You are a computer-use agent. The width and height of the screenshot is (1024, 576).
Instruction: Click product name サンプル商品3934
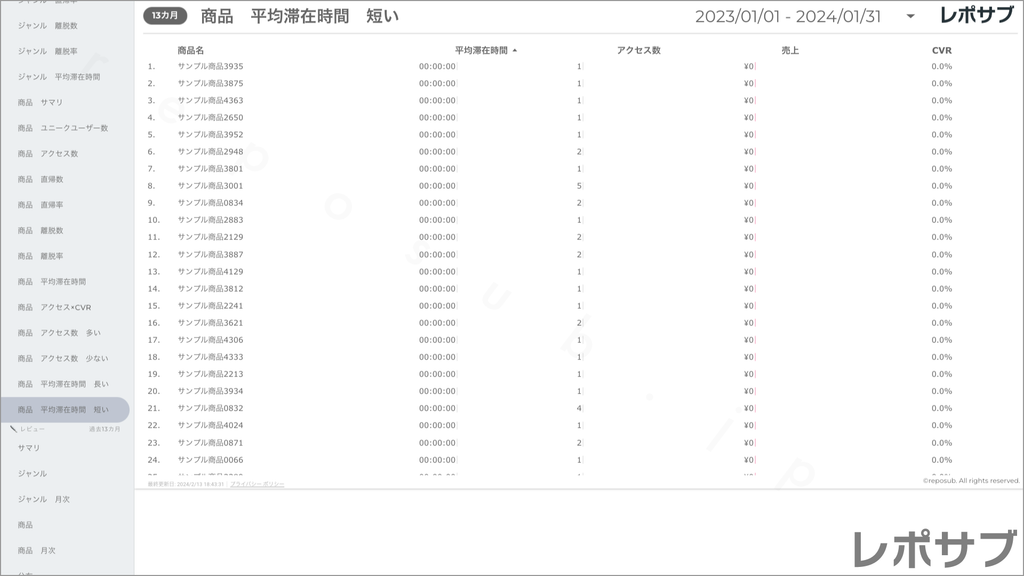[x=210, y=391]
